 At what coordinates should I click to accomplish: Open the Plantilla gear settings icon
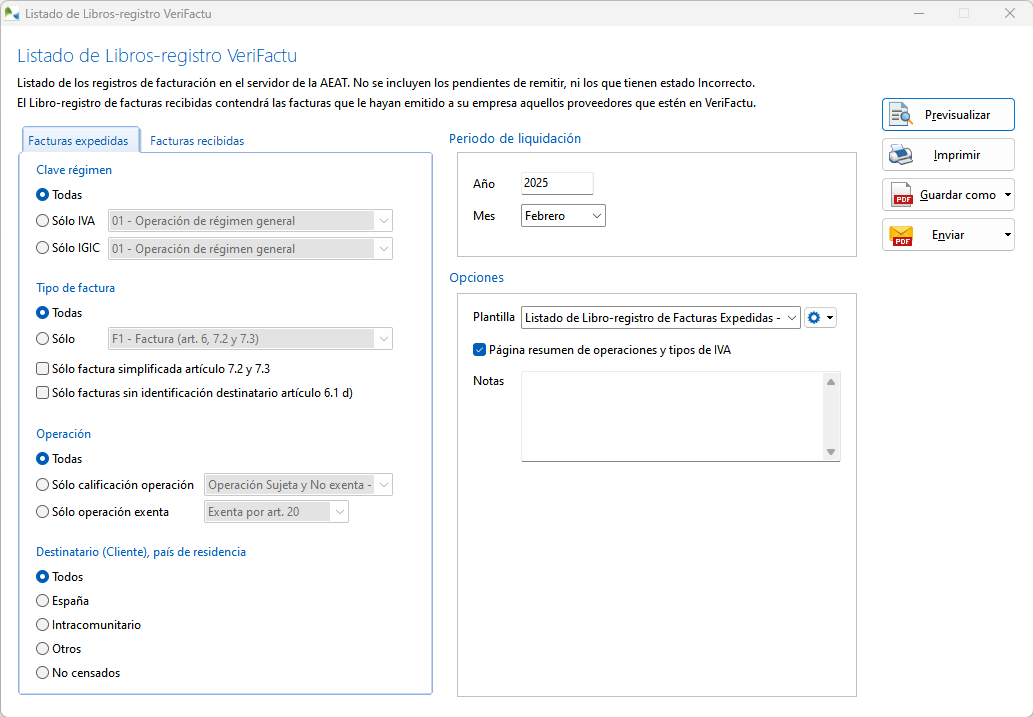(814, 318)
